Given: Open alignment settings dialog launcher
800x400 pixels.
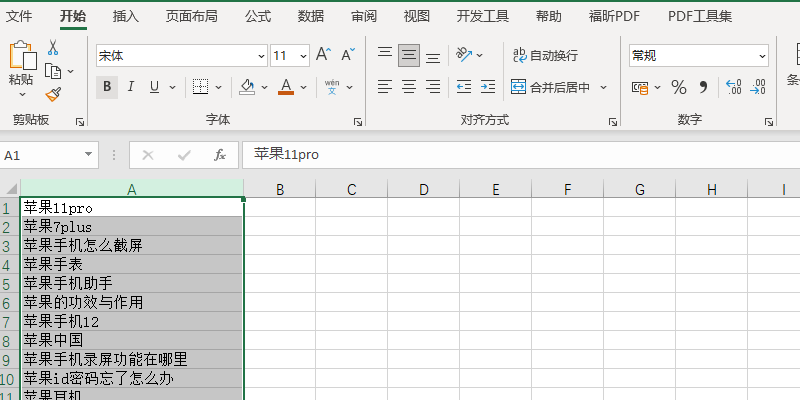Looking at the screenshot, I should (613, 122).
